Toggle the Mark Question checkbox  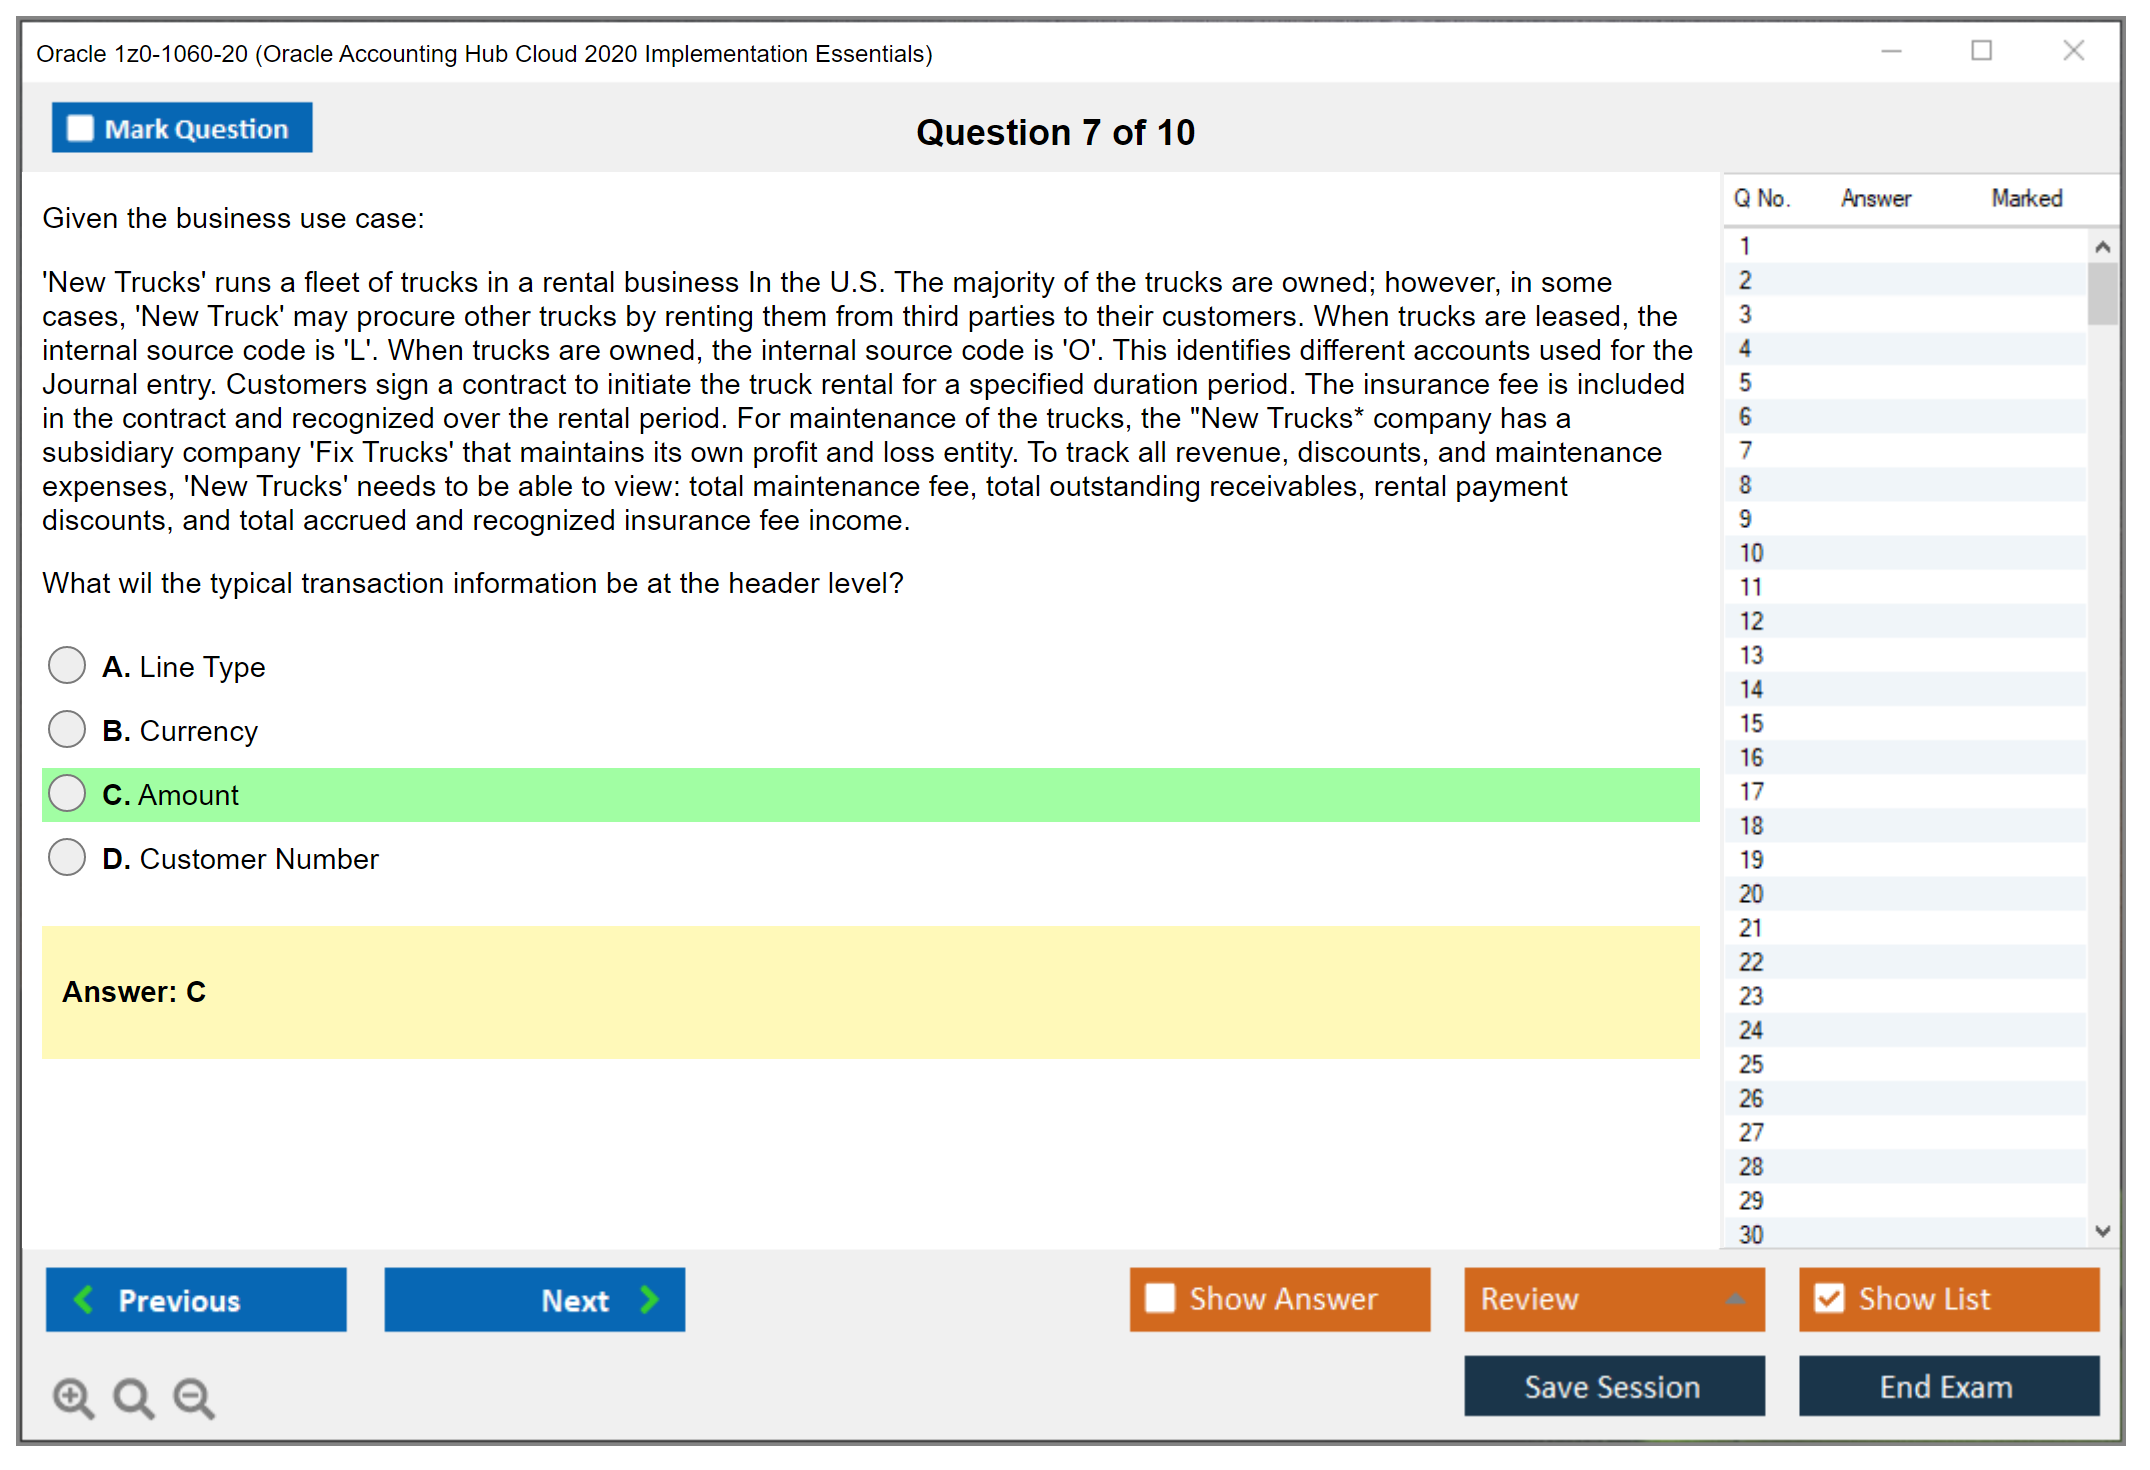tap(80, 129)
